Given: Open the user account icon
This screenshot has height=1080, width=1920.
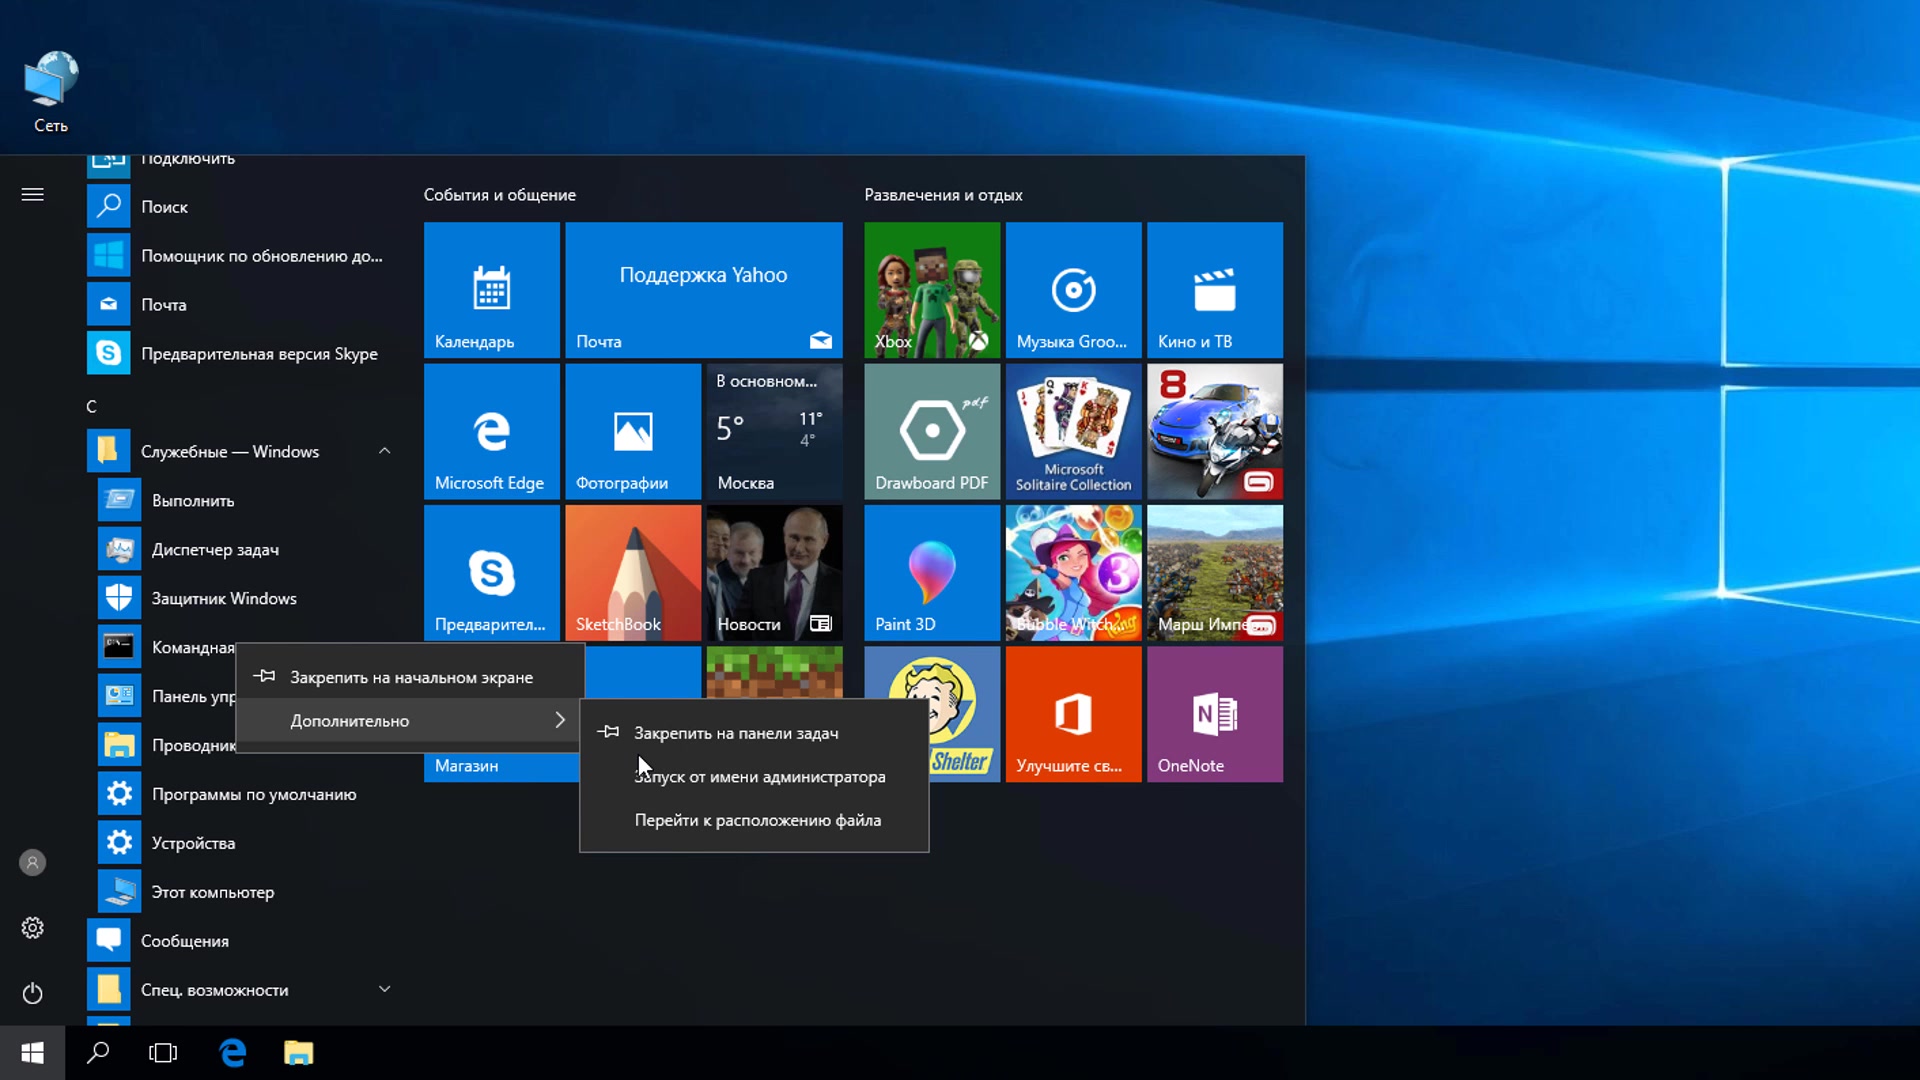Looking at the screenshot, I should click(x=32, y=862).
